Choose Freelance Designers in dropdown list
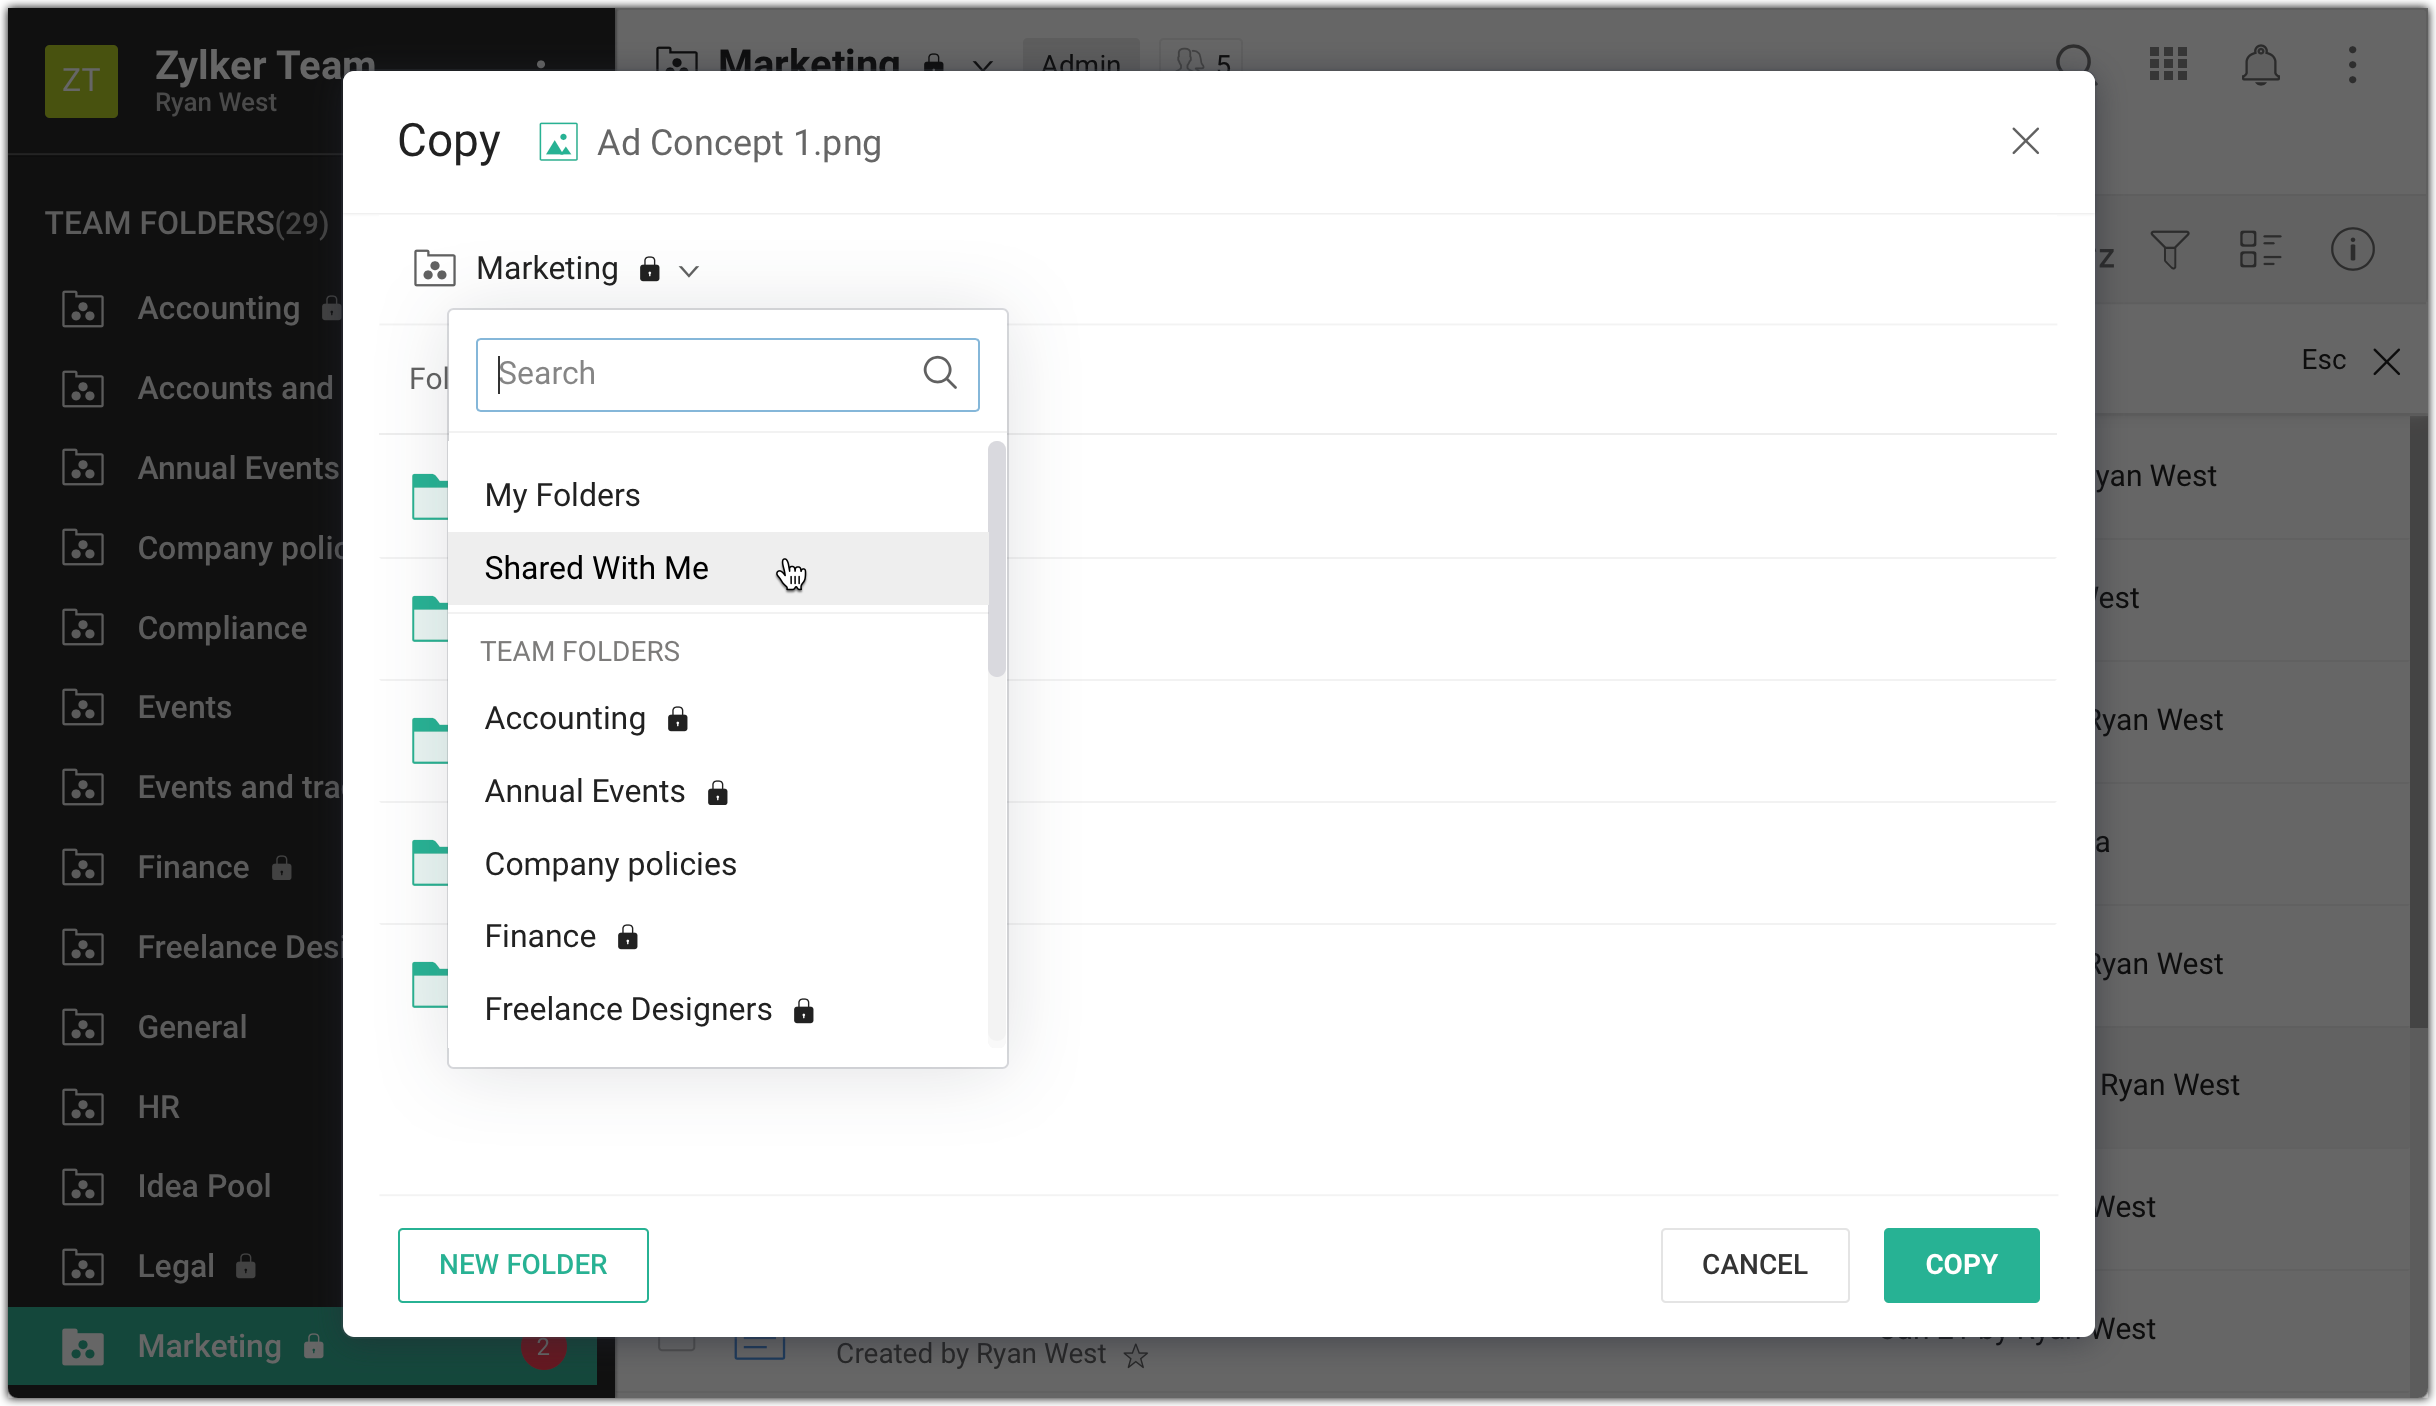2436x1406 pixels. (628, 1009)
